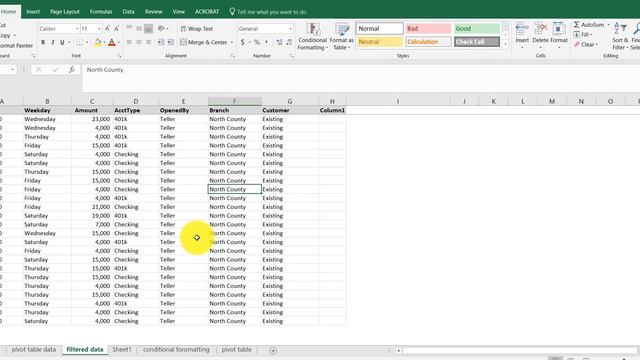The image size is (640, 360).
Task: Open the Review ribbon tab
Action: pos(153,11)
